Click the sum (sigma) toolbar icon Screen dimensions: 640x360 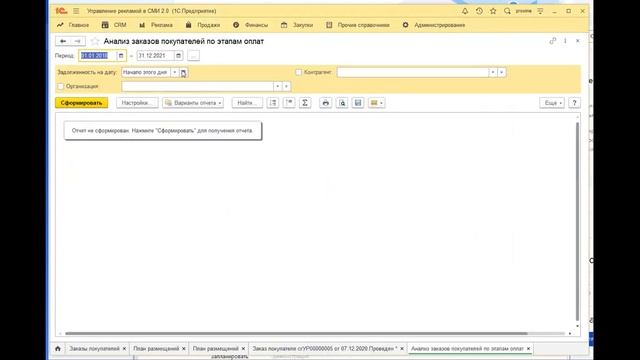coord(305,103)
